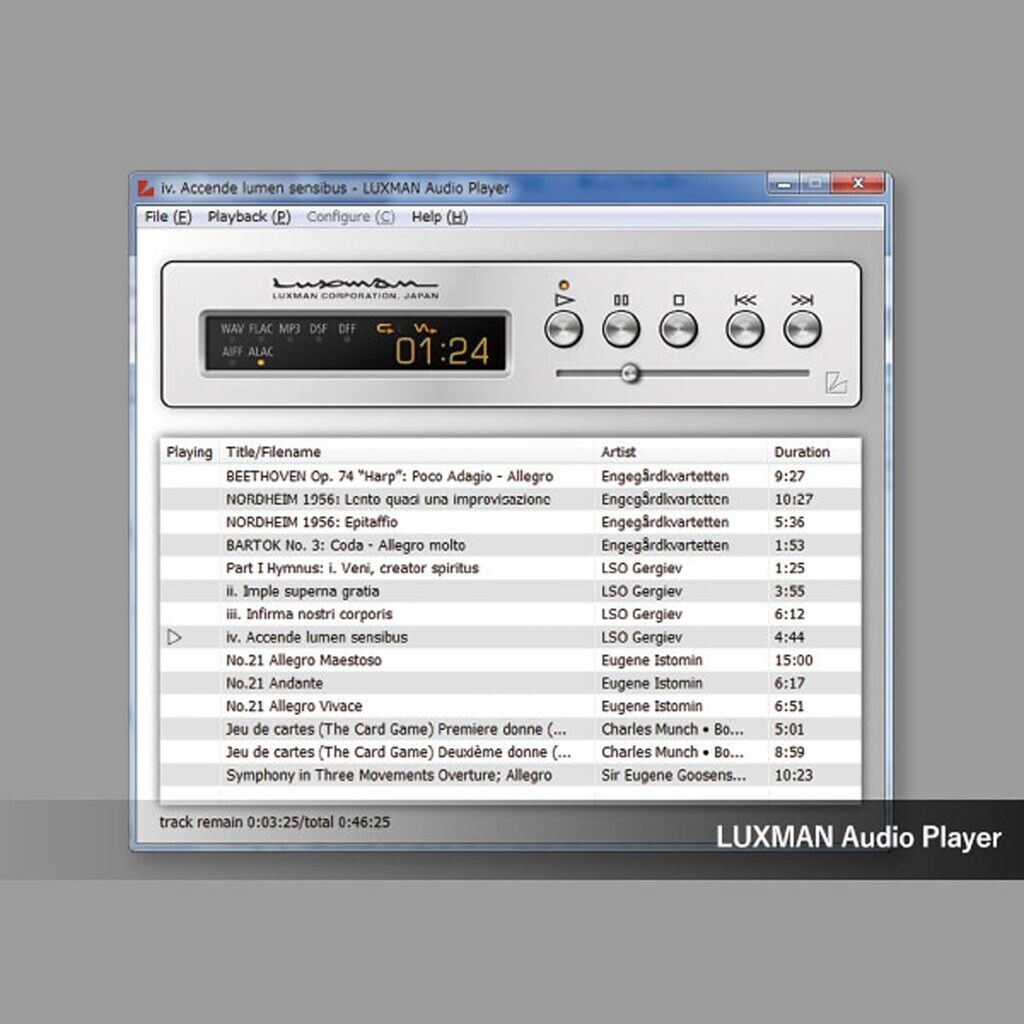This screenshot has height=1024, width=1024.
Task: Click the repeat icon in the display
Action: point(386,328)
